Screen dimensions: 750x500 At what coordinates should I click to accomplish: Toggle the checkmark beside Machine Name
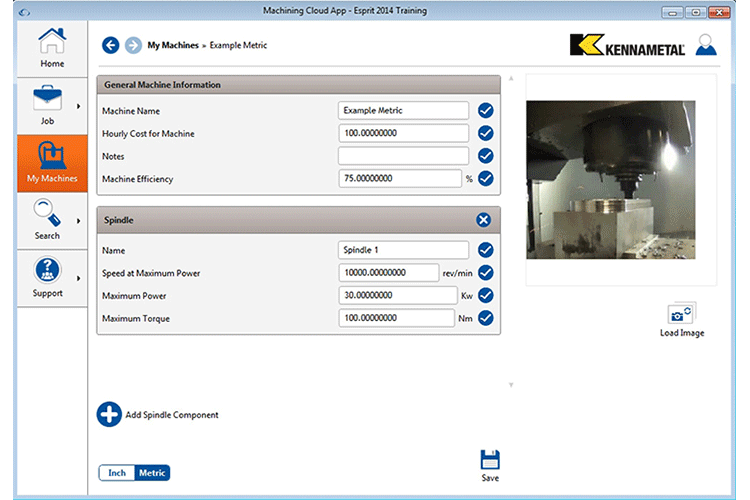tap(485, 111)
